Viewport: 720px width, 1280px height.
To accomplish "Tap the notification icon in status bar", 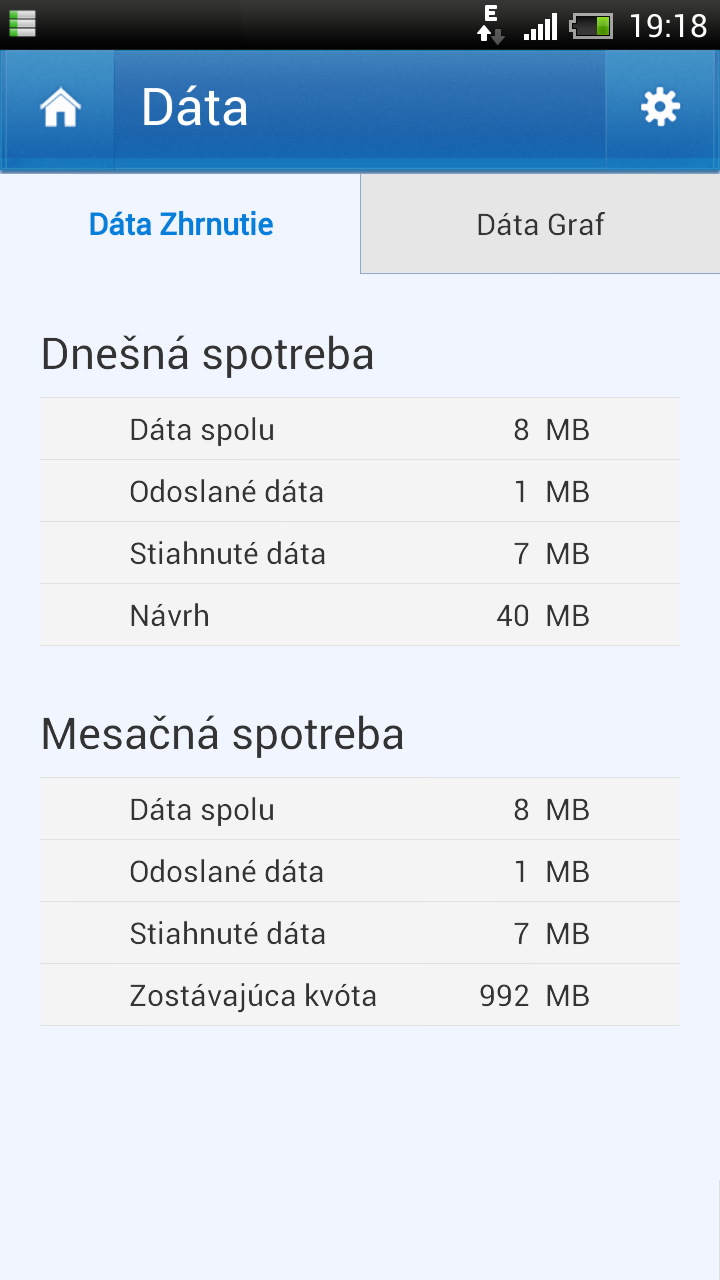I will (22, 23).
